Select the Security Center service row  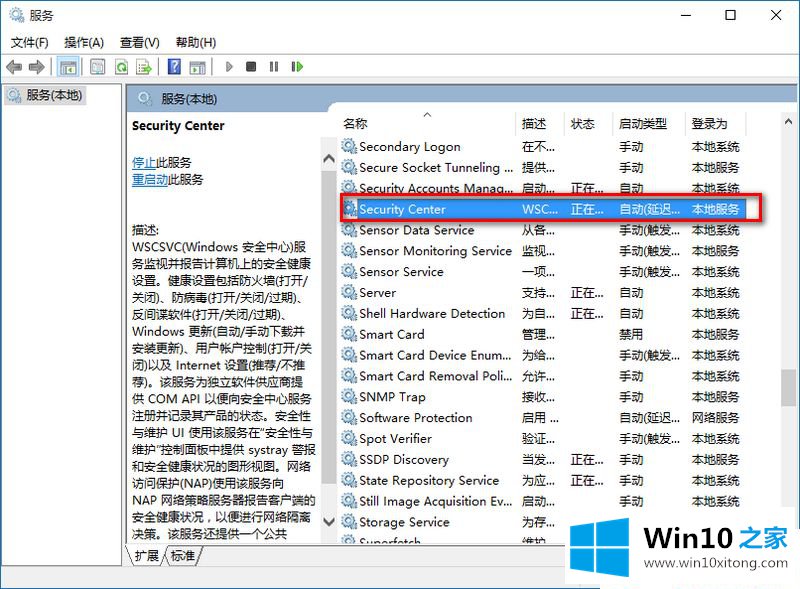click(x=544, y=209)
